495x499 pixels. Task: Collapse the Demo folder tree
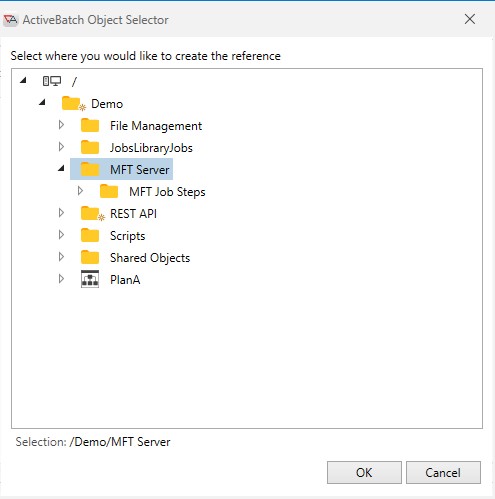pyautogui.click(x=42, y=102)
